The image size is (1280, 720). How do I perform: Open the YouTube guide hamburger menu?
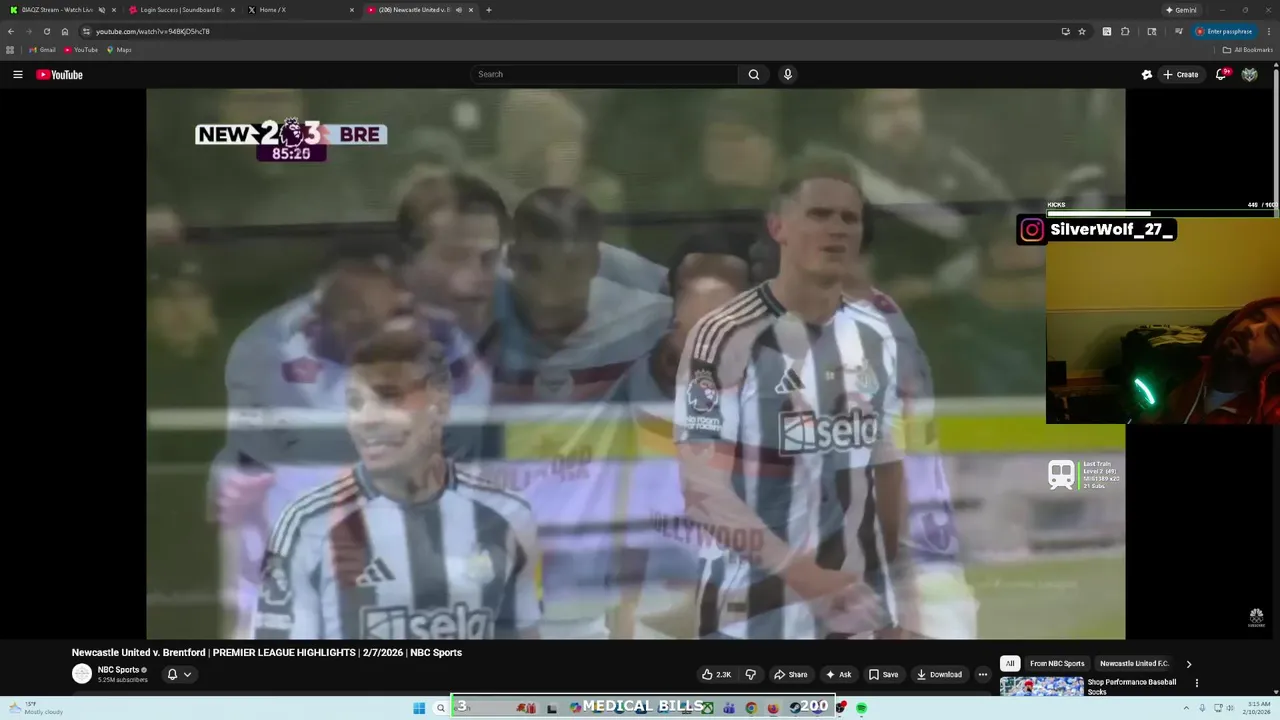pyautogui.click(x=17, y=74)
